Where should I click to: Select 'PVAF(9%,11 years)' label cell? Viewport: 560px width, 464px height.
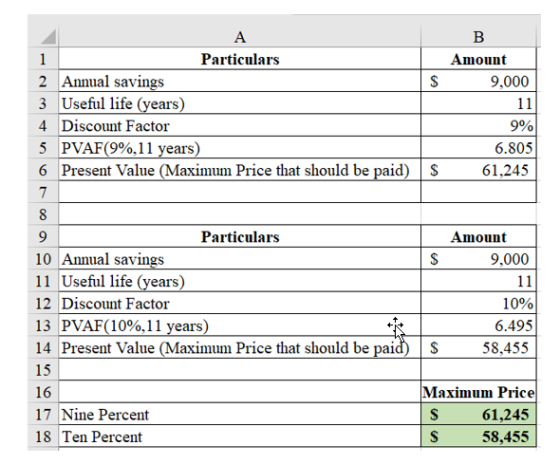pos(240,148)
